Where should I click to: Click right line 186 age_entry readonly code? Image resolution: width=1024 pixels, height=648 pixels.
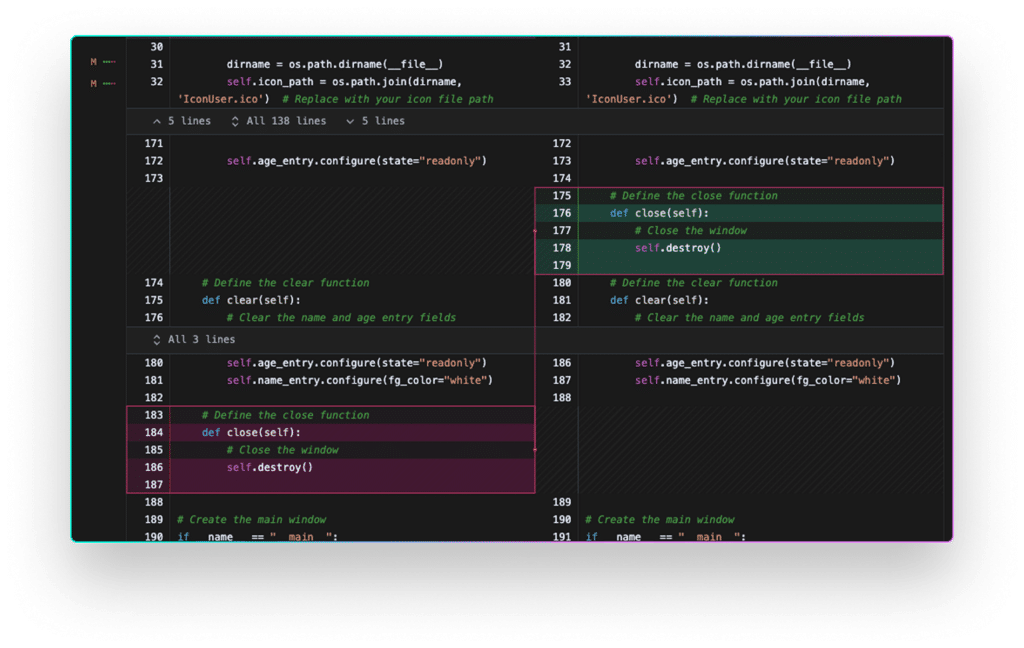coord(765,363)
